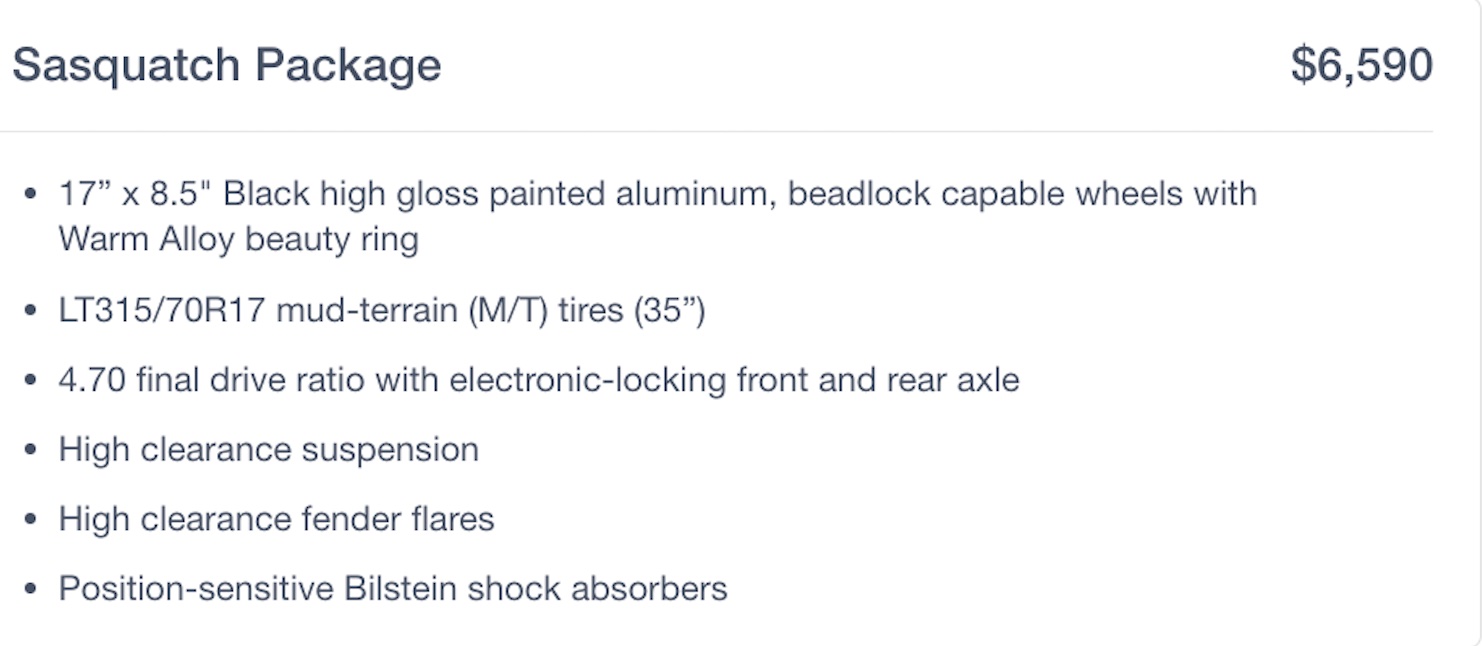Click the bullet before Position-sensitive Bilstein
The width and height of the screenshot is (1482, 646).
click(32, 589)
